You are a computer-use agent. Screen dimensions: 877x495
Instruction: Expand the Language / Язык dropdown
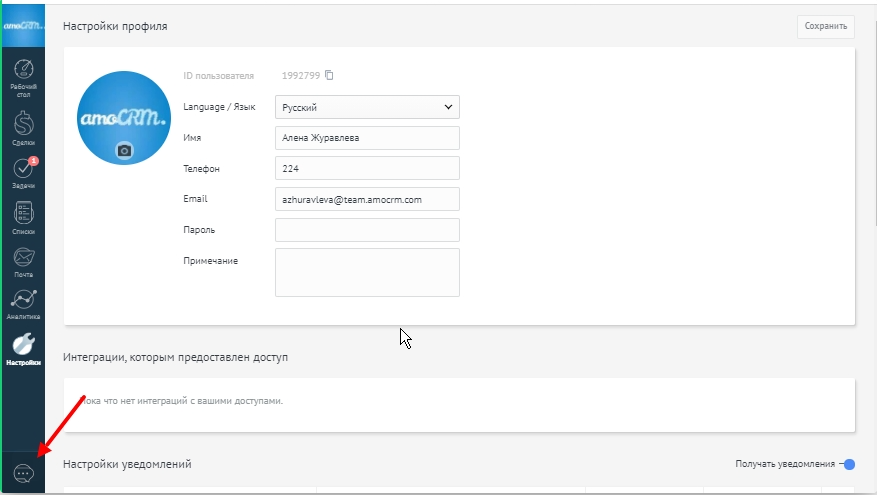(366, 107)
